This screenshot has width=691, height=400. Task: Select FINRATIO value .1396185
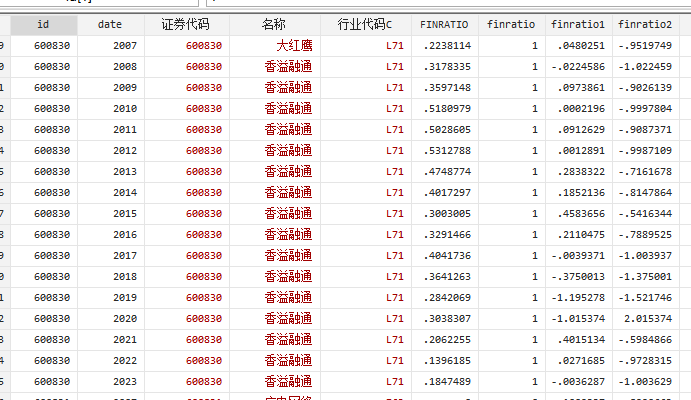coord(446,361)
